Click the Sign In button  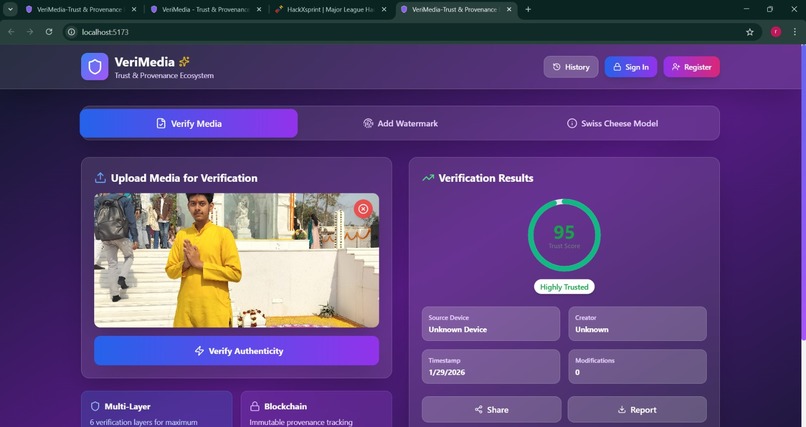[x=631, y=67]
